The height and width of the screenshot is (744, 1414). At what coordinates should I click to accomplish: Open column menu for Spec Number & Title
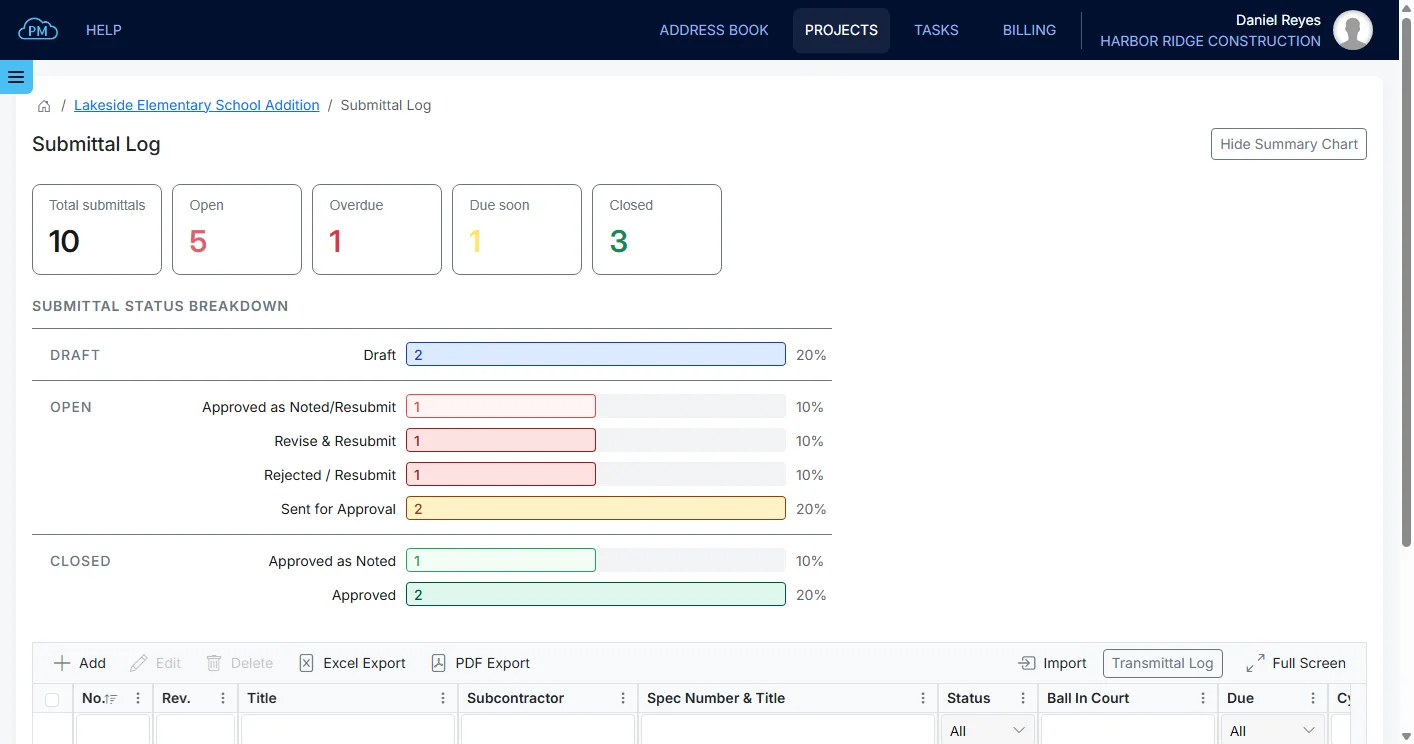(x=923, y=698)
